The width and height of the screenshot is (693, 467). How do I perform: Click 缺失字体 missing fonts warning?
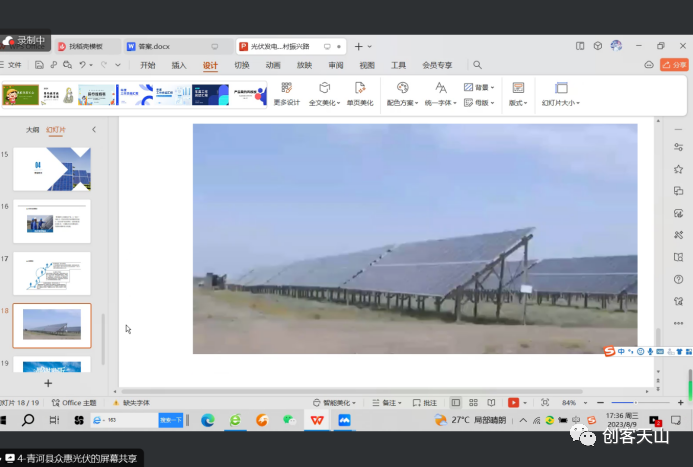pyautogui.click(x=132, y=403)
